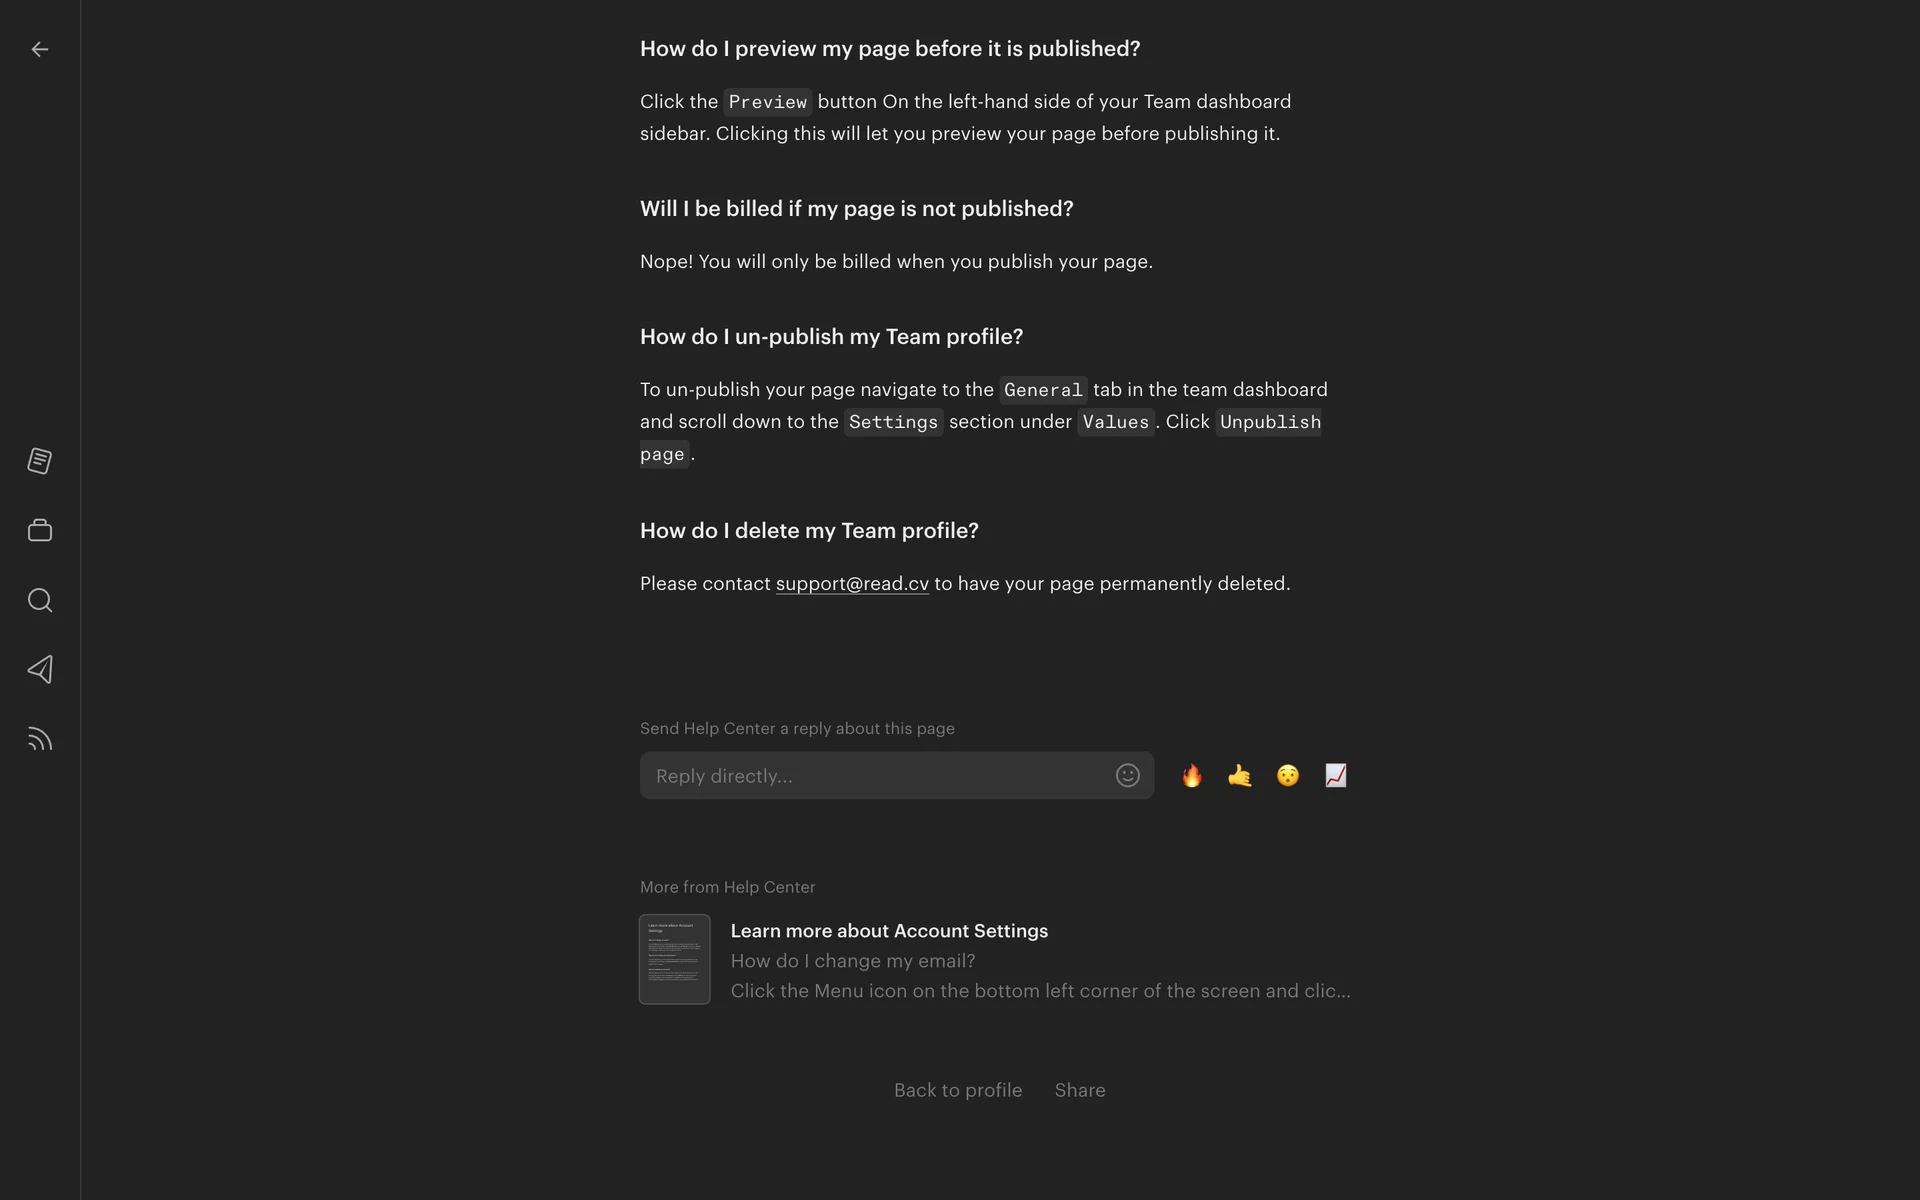
Task: Open the posts document icon in sidebar
Action: (x=40, y=461)
